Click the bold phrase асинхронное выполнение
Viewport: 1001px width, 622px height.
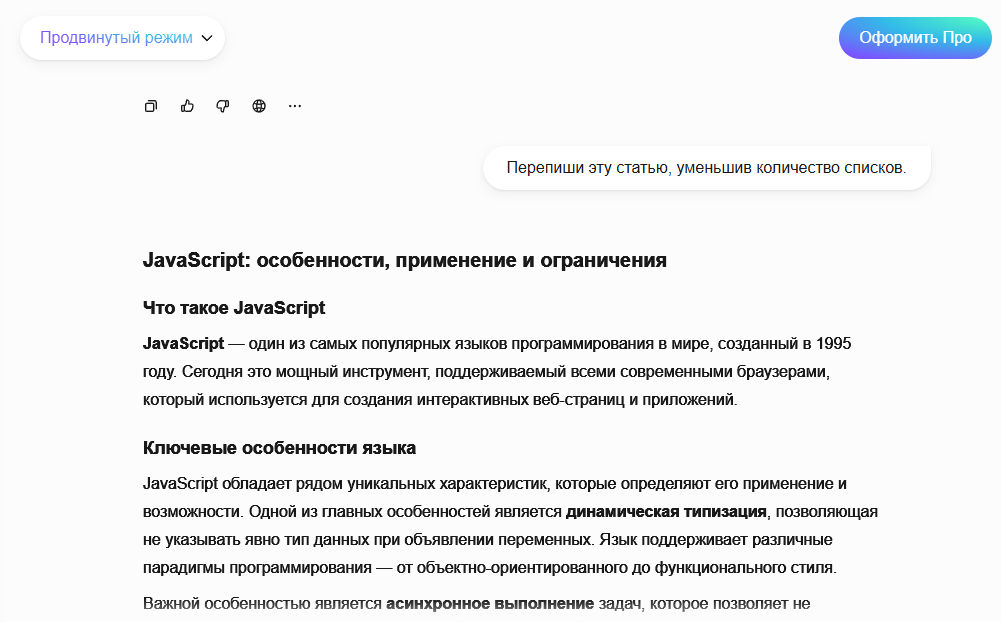click(x=489, y=604)
